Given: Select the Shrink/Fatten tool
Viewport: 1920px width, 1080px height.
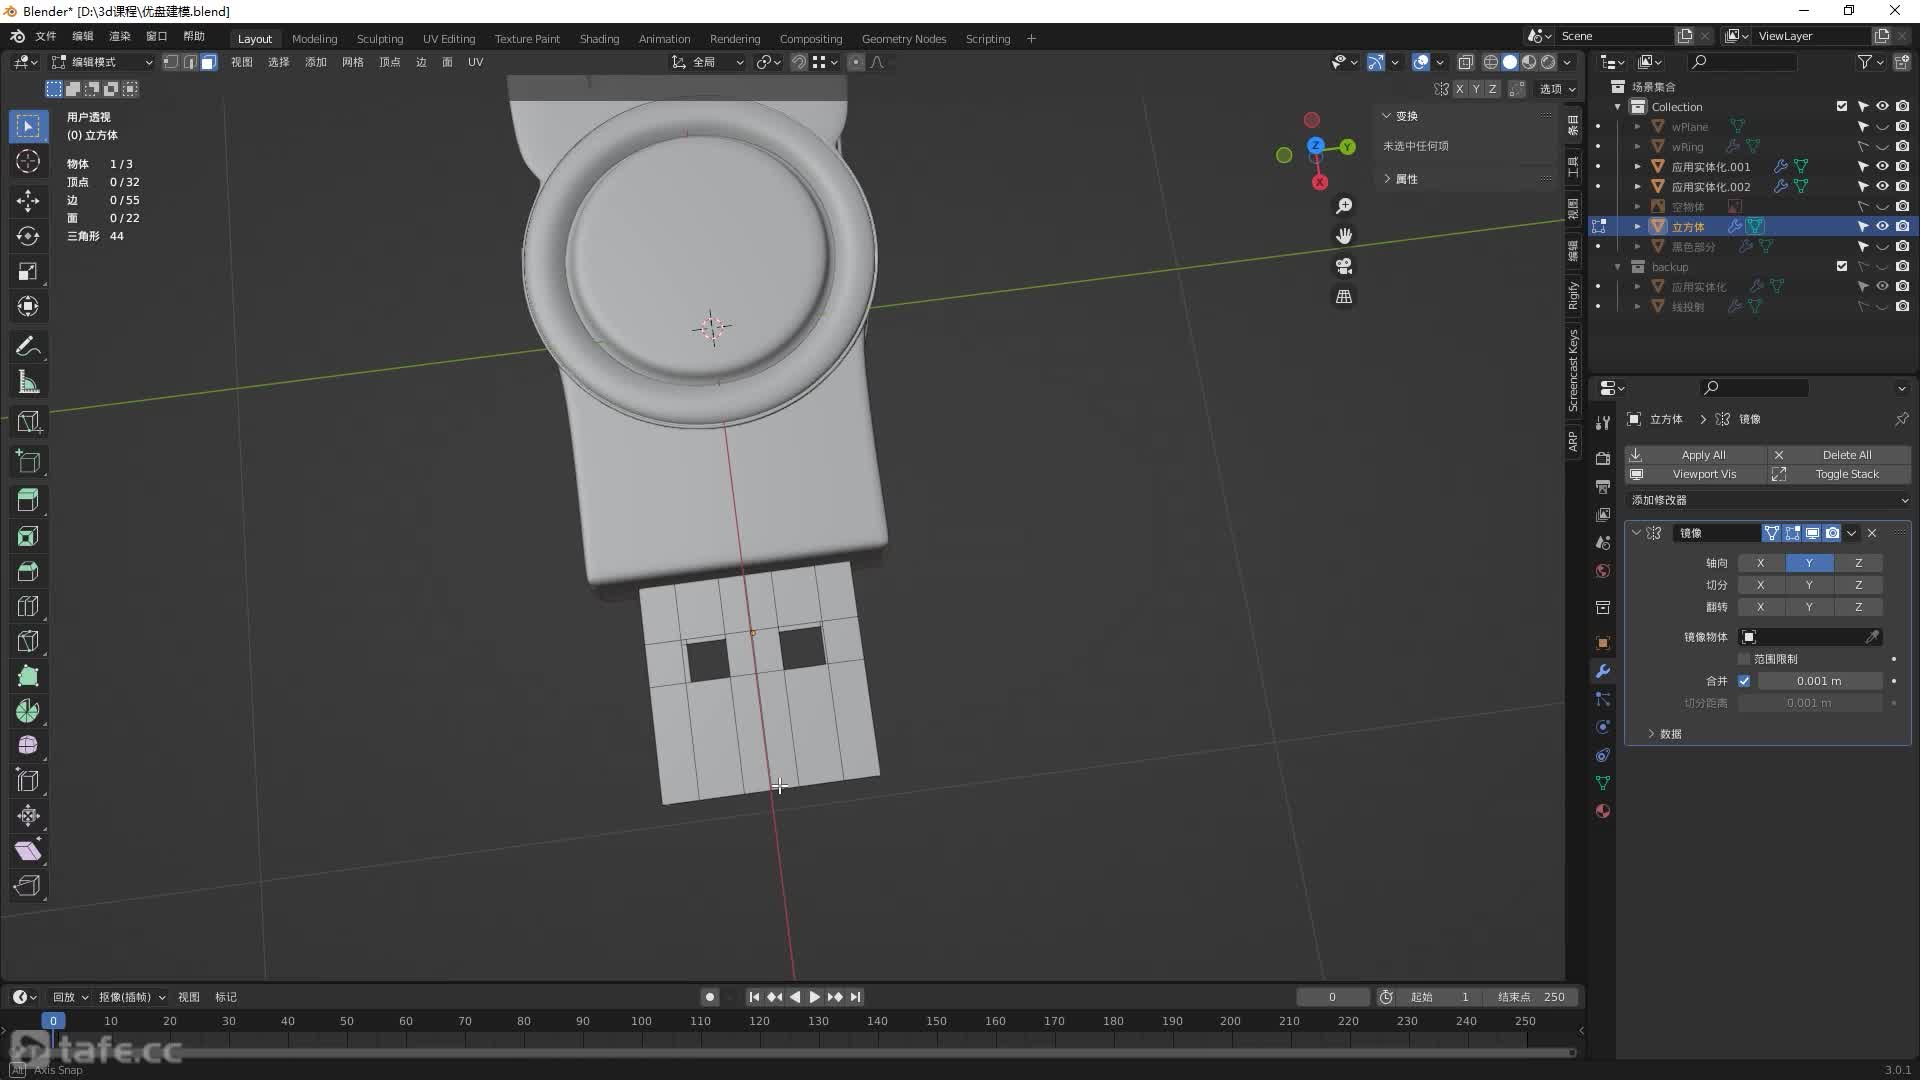Looking at the screenshot, I should [28, 816].
